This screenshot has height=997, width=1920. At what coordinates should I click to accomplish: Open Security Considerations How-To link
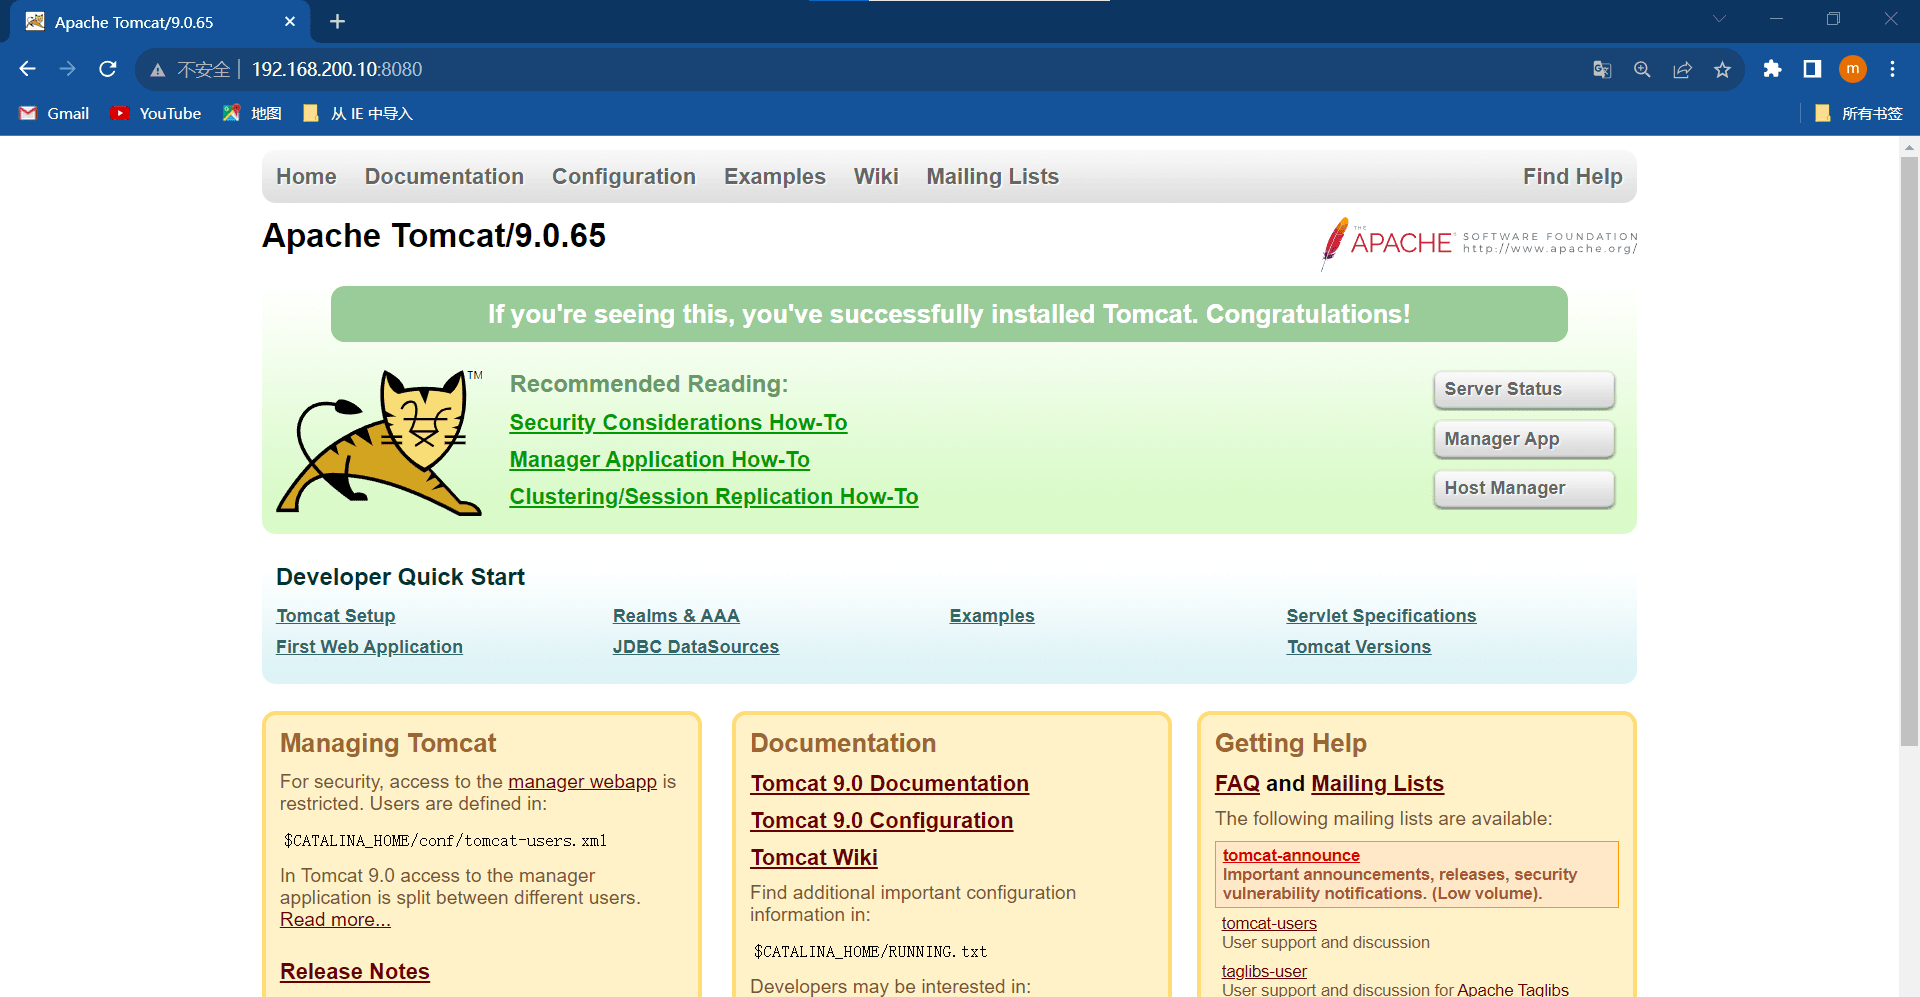point(678,422)
